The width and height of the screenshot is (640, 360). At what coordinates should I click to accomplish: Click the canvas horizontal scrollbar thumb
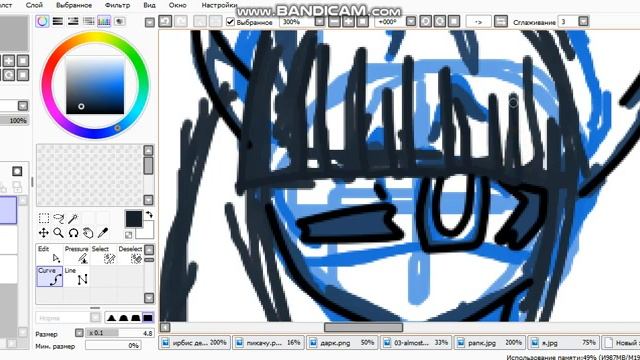coord(363,327)
